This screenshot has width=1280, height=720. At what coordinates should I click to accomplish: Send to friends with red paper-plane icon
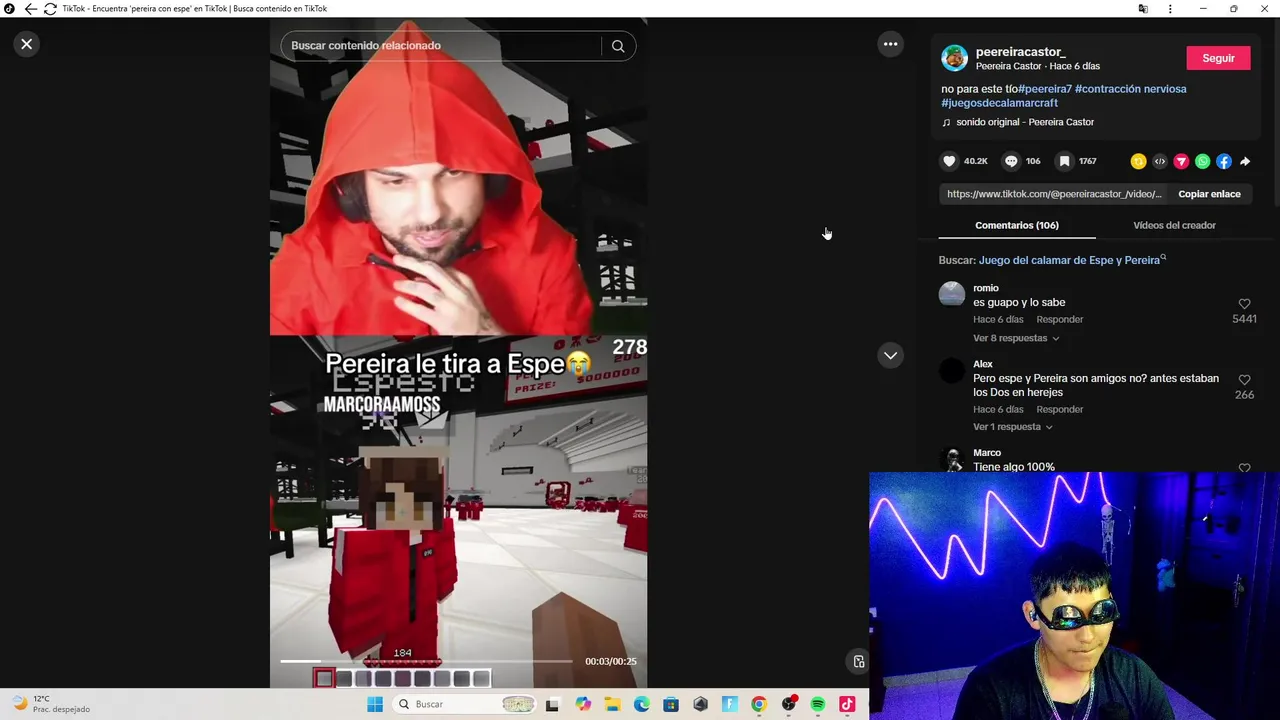tap(1181, 161)
